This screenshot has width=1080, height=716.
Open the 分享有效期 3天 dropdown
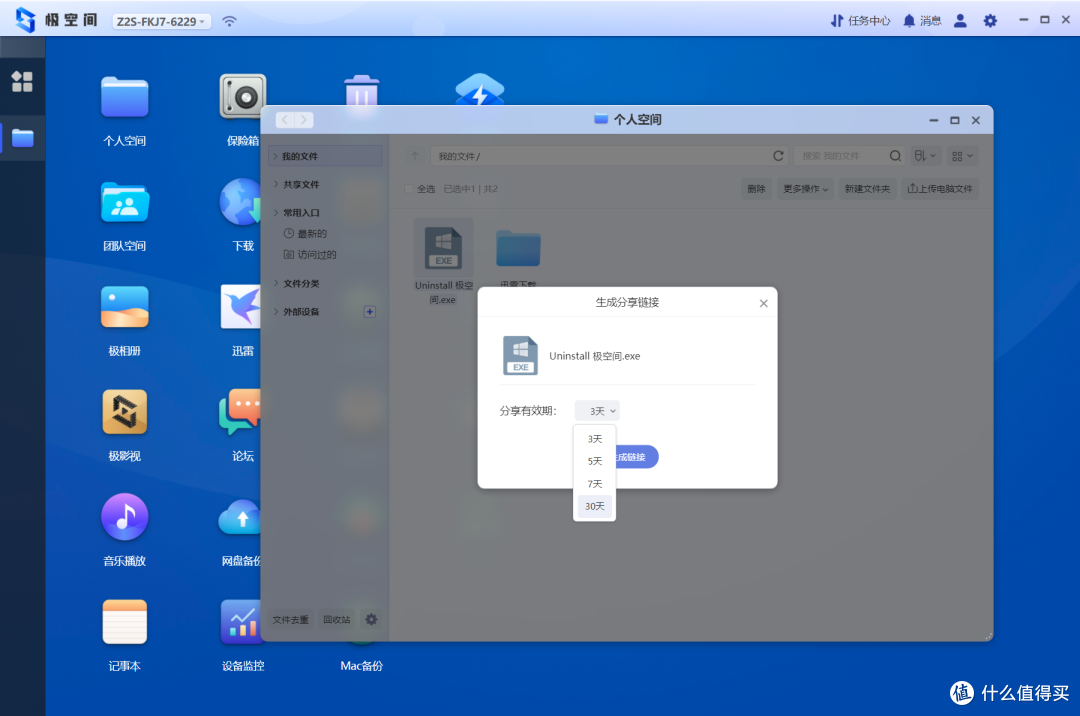point(597,411)
